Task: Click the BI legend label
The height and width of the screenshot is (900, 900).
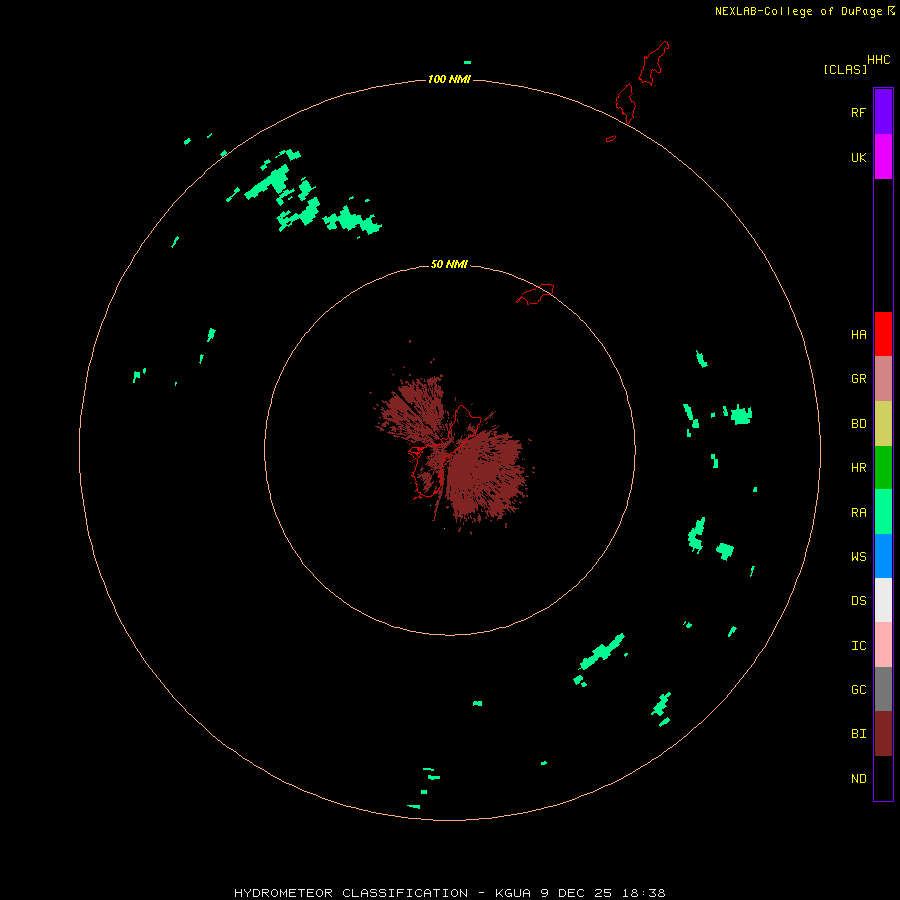Action: pos(859,734)
